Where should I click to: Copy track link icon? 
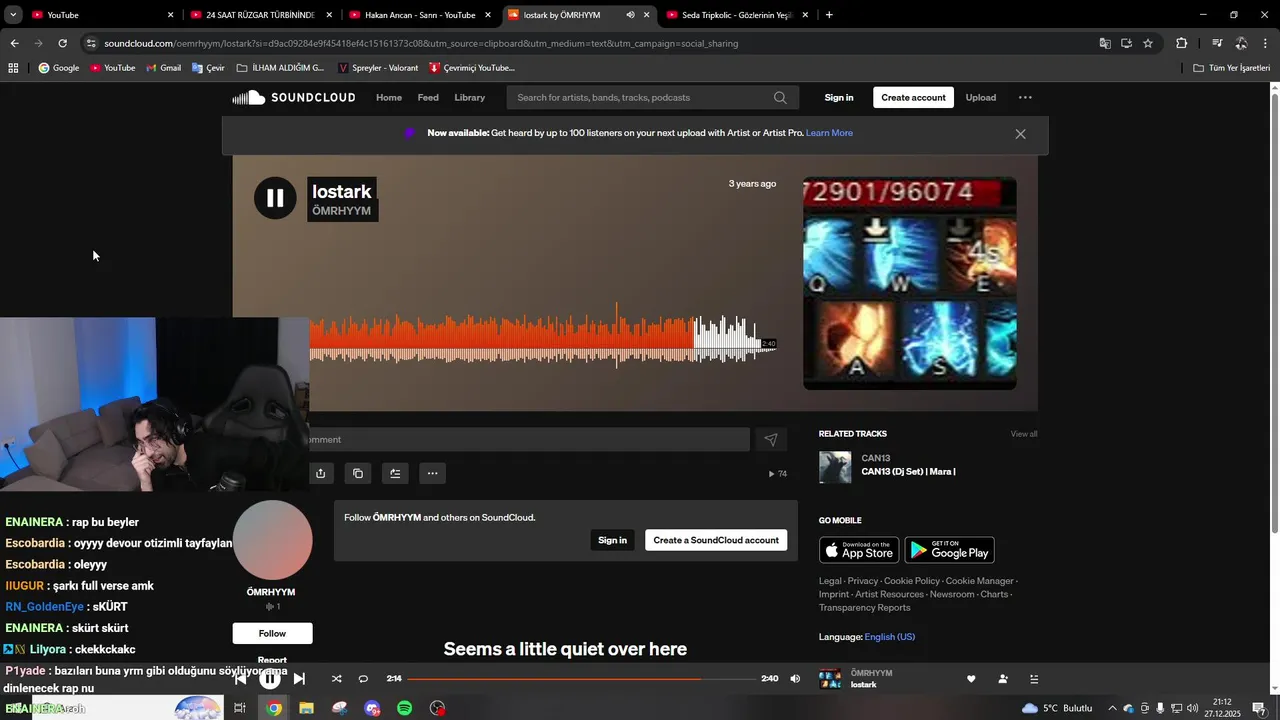point(358,473)
